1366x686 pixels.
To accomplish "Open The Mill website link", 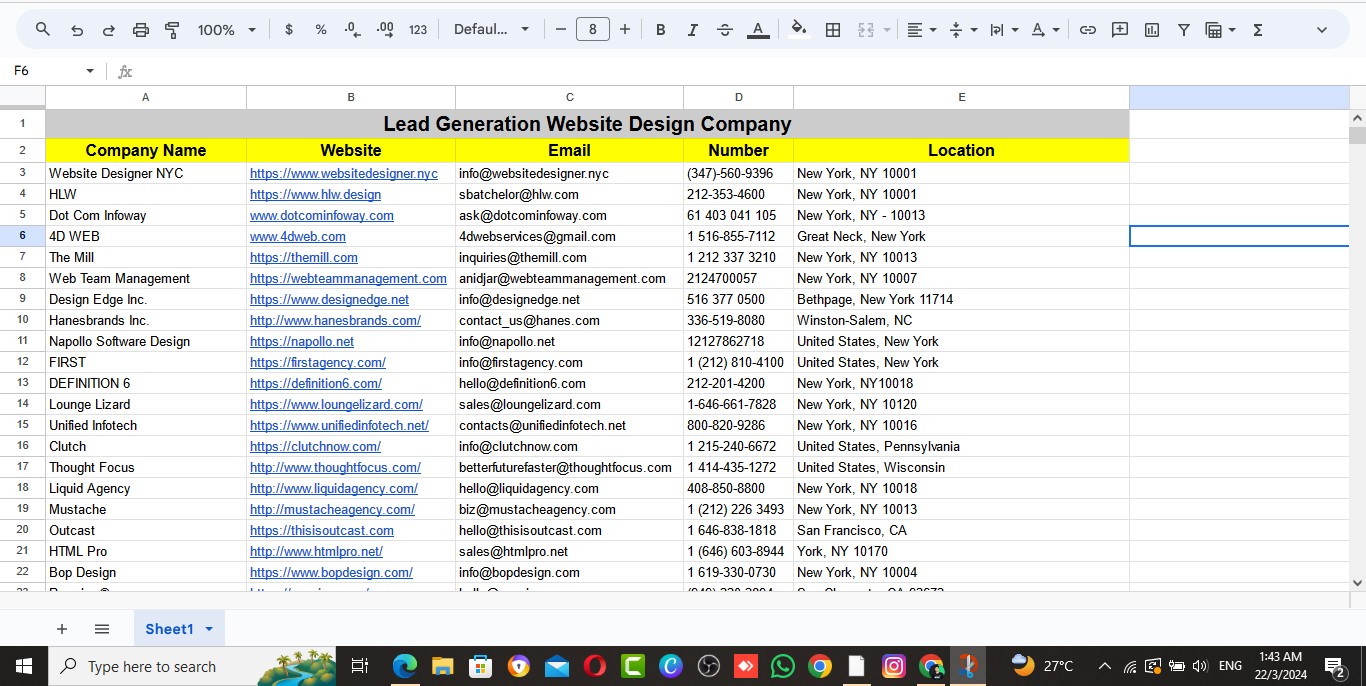I will point(303,257).
